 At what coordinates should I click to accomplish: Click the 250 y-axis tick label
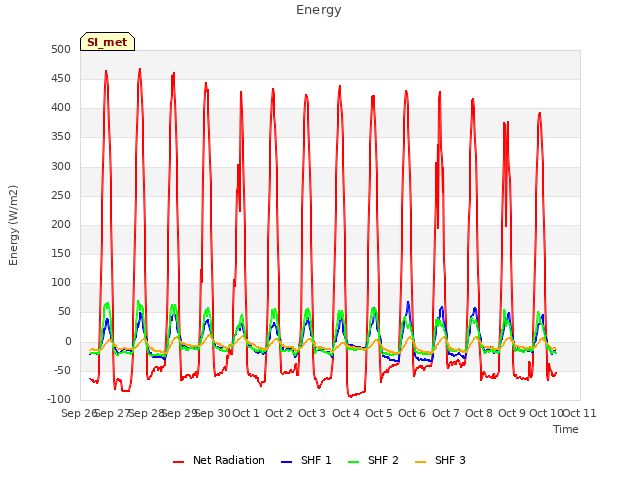click(x=61, y=195)
